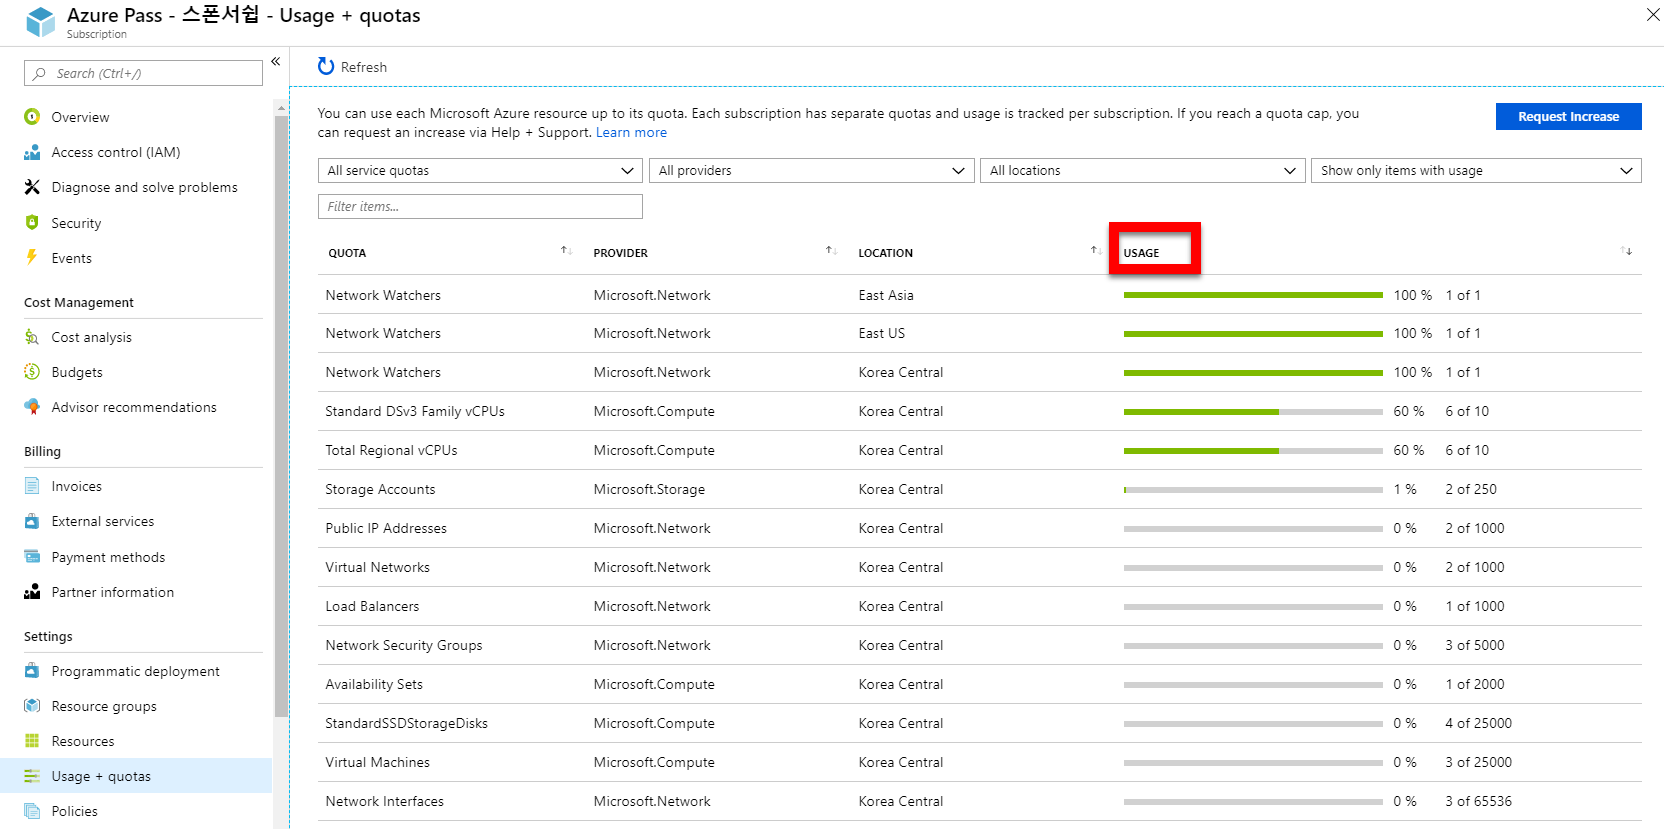Screen dimensions: 1664x829
Task: Click the Search (Ctrl+/) input field
Action: [x=143, y=73]
